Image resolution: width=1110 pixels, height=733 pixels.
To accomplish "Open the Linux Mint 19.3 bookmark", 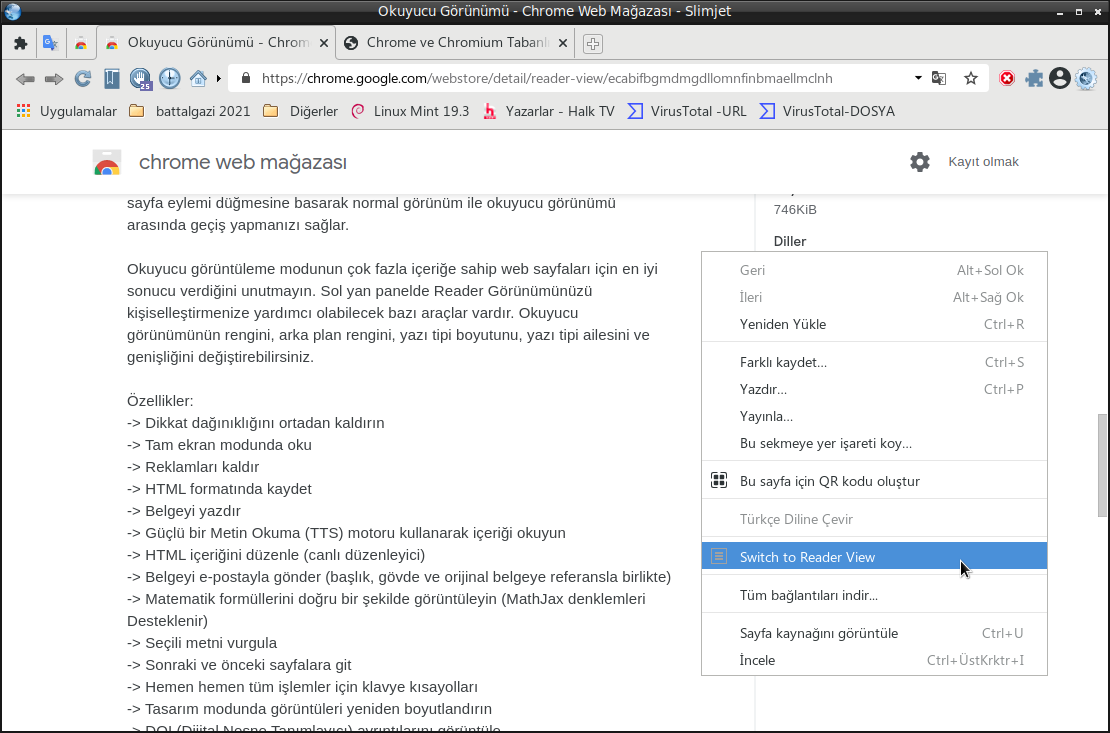I will [410, 111].
